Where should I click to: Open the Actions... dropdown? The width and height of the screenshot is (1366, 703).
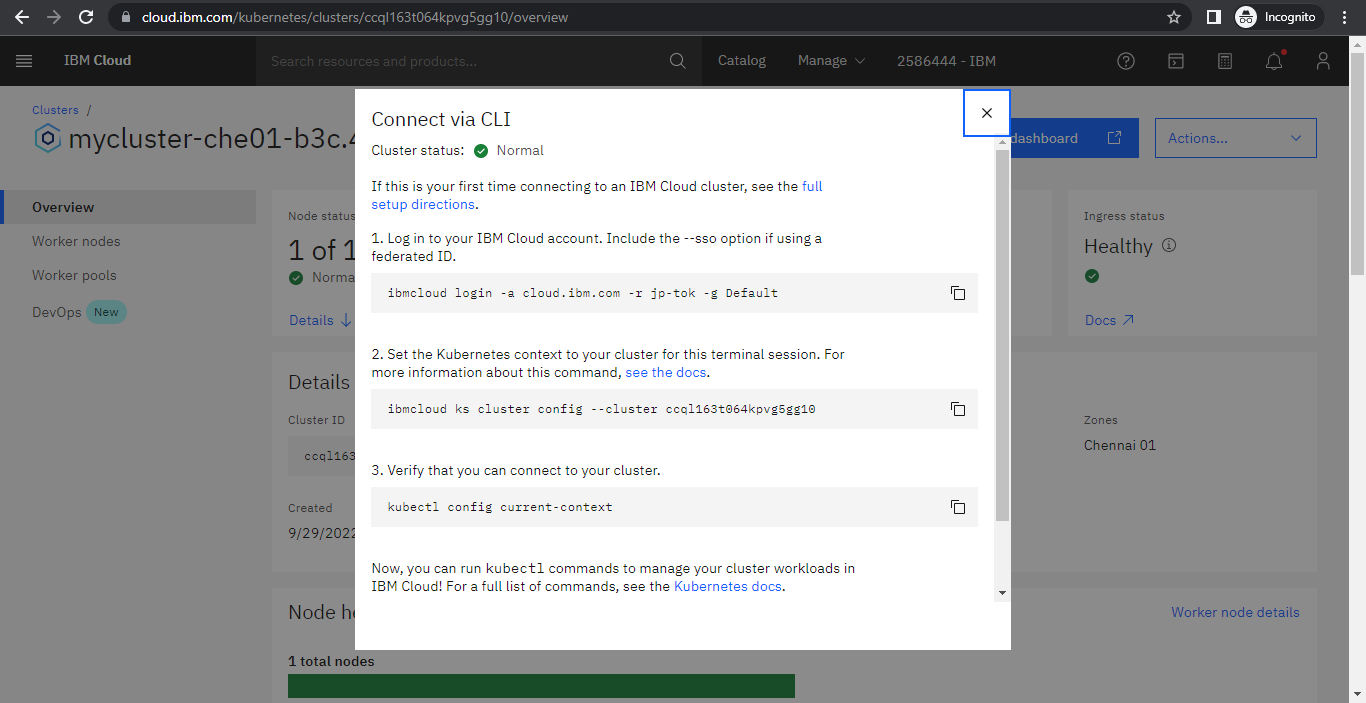click(x=1235, y=138)
